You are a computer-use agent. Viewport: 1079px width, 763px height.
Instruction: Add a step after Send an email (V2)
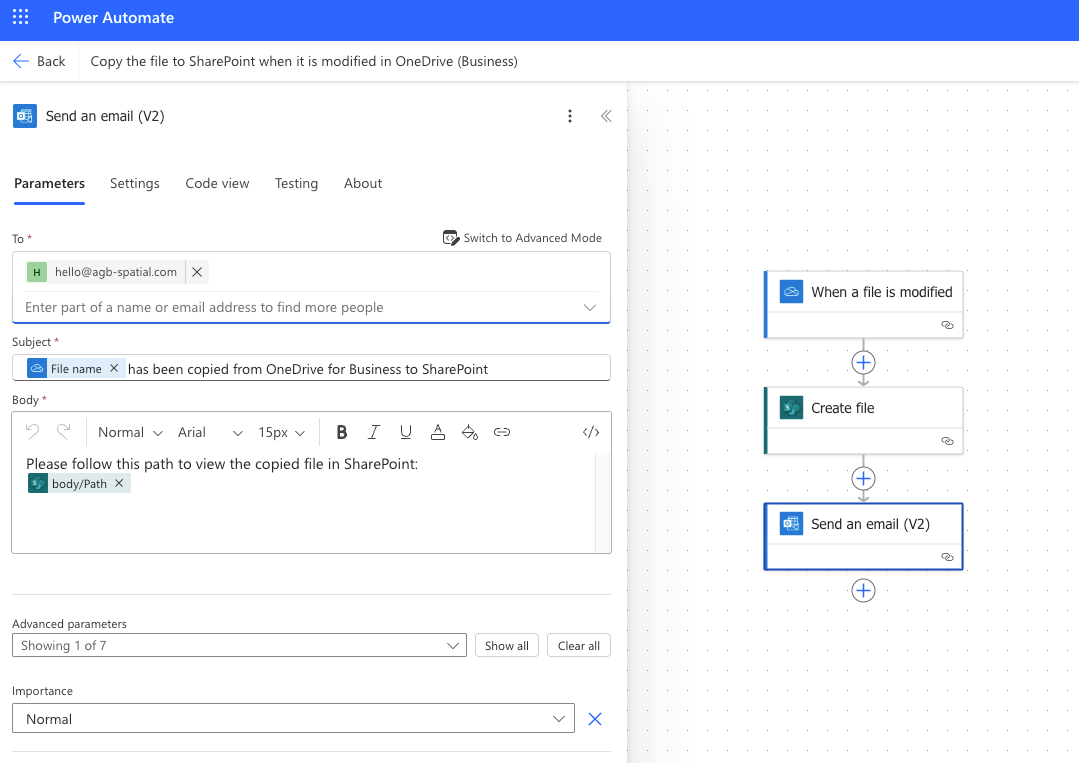pyautogui.click(x=864, y=590)
